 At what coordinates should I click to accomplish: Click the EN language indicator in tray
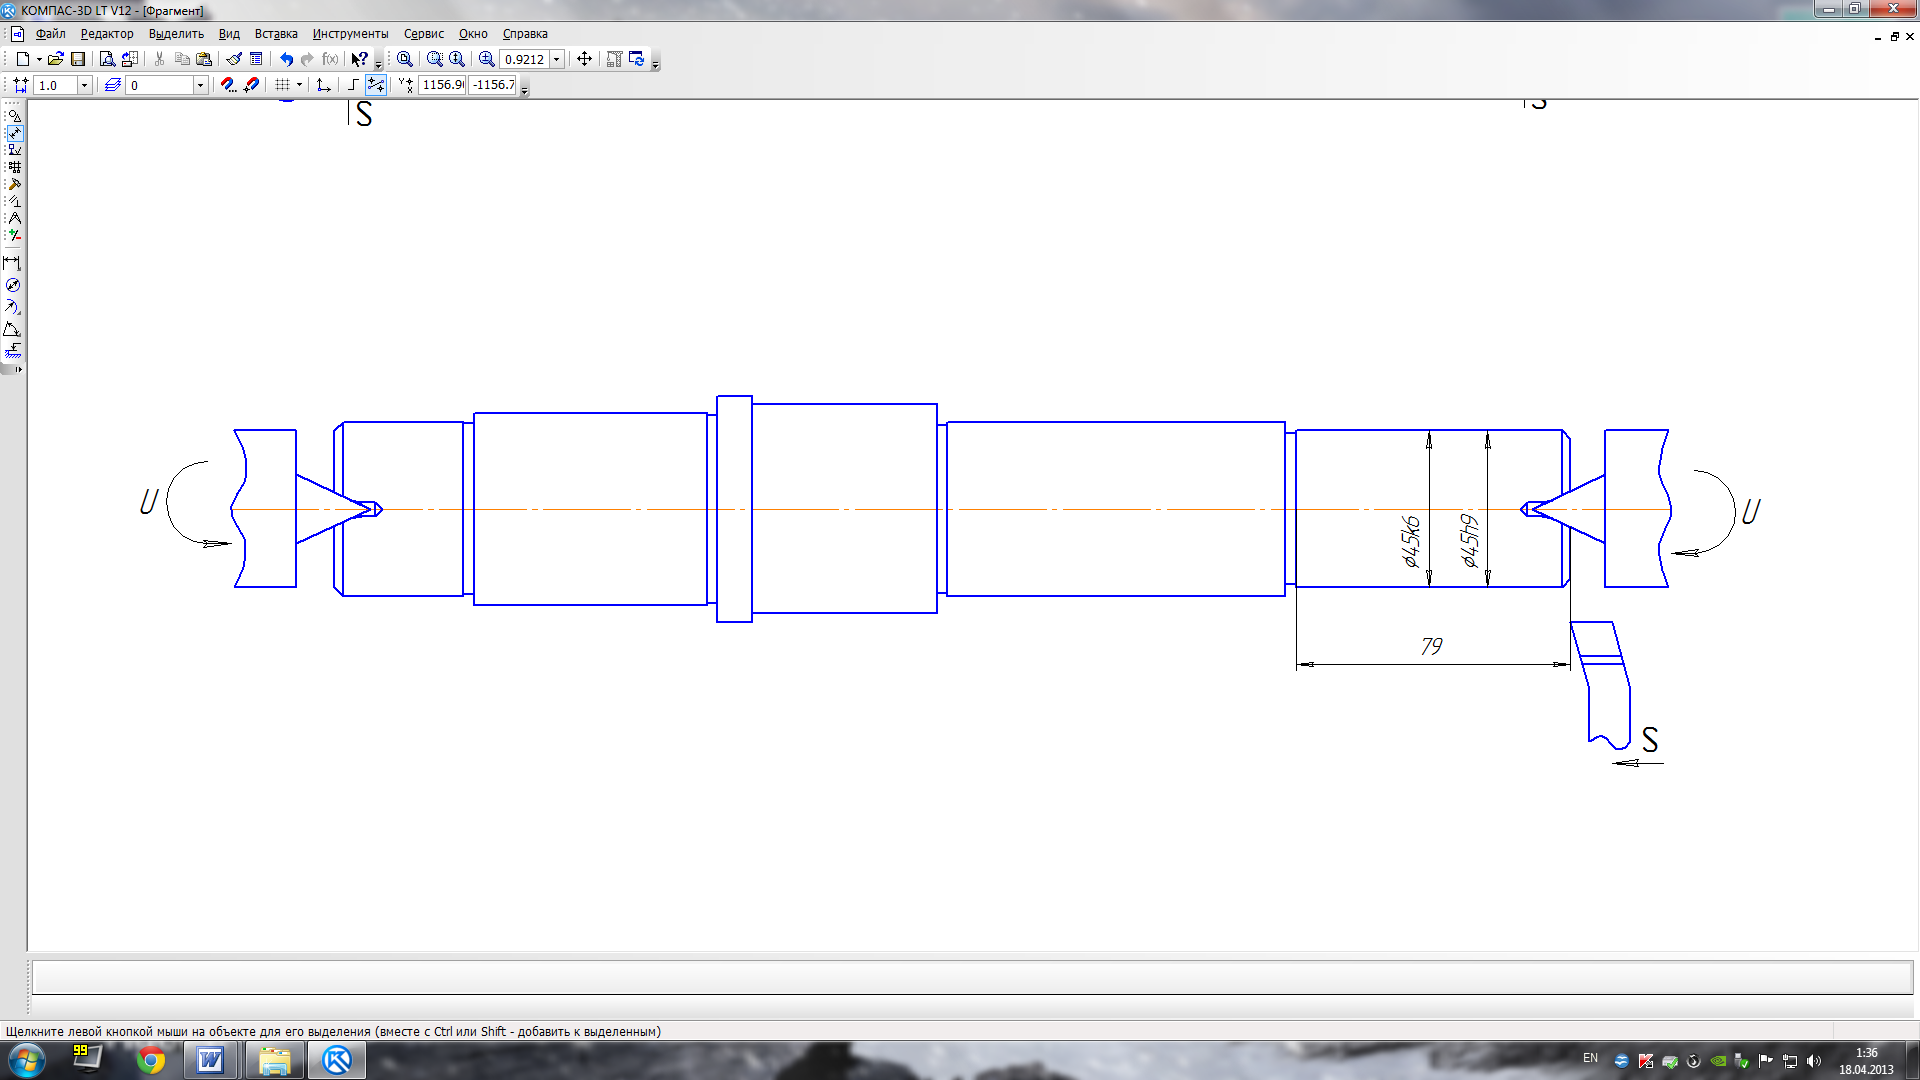tap(1590, 1058)
